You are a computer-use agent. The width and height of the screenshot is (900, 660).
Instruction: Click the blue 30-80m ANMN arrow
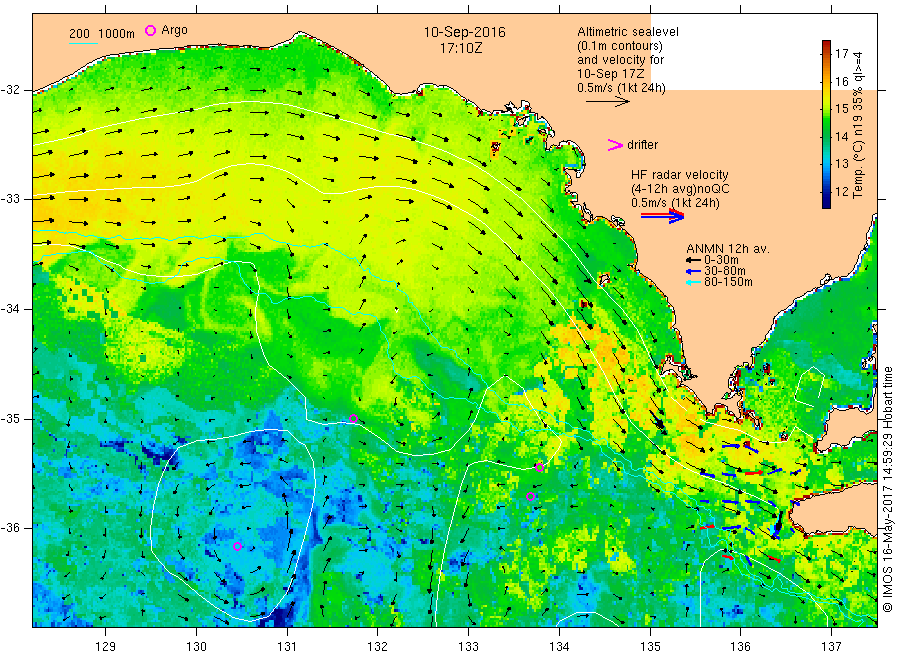[x=693, y=271]
